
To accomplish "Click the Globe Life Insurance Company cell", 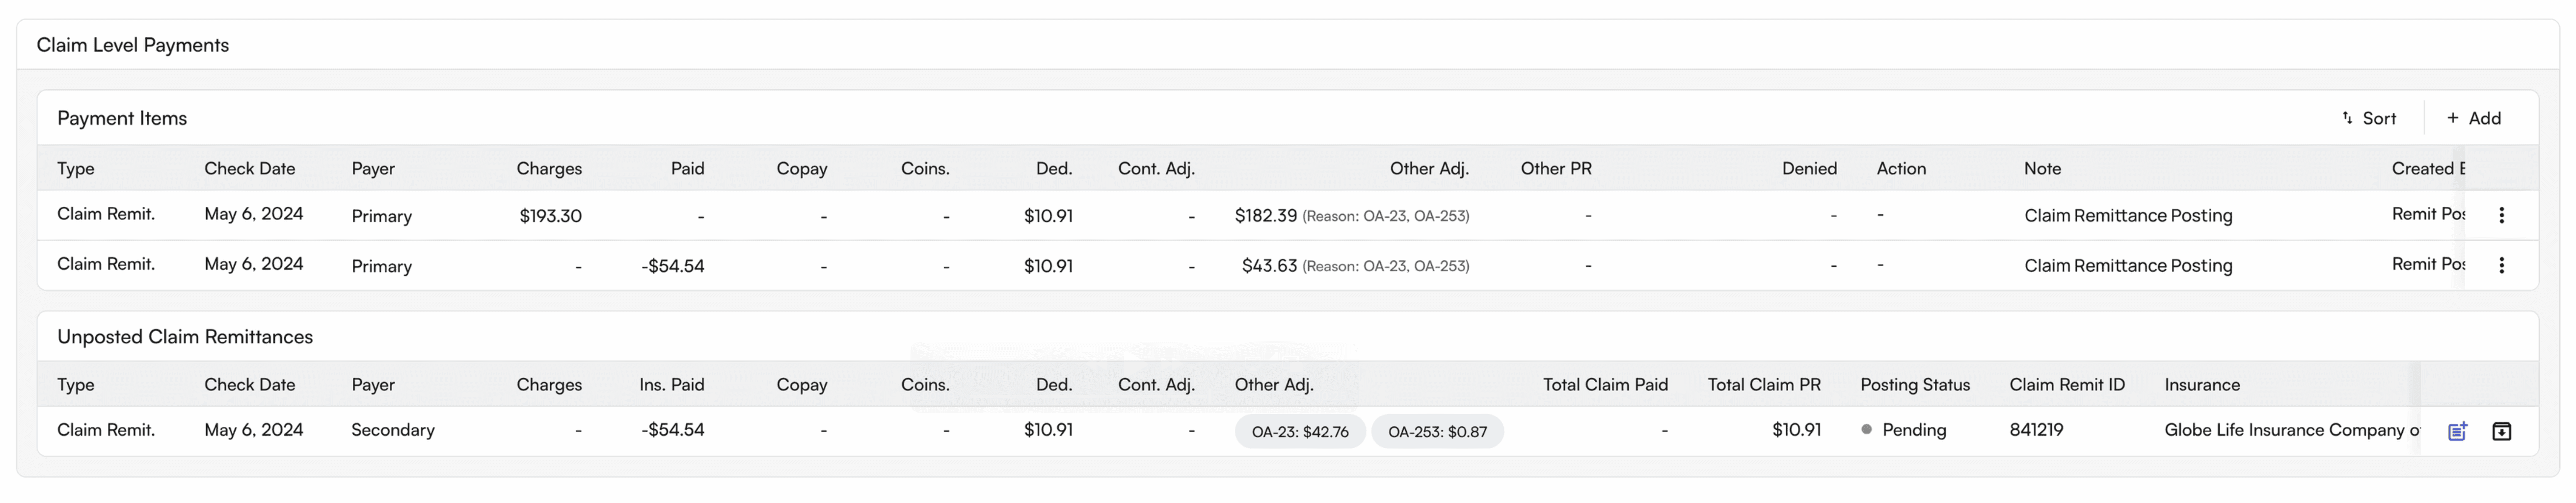I will pyautogui.click(x=2290, y=430).
